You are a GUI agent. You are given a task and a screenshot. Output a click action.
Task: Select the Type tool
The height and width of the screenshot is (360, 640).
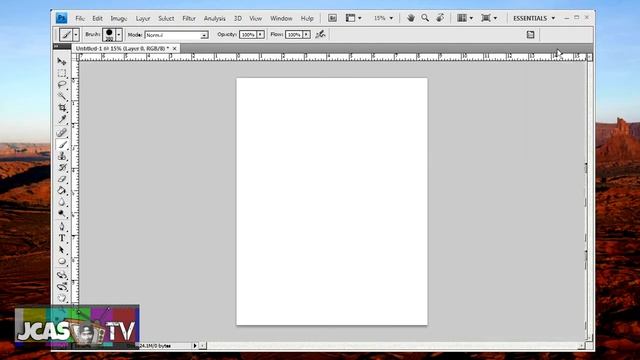tap(62, 238)
